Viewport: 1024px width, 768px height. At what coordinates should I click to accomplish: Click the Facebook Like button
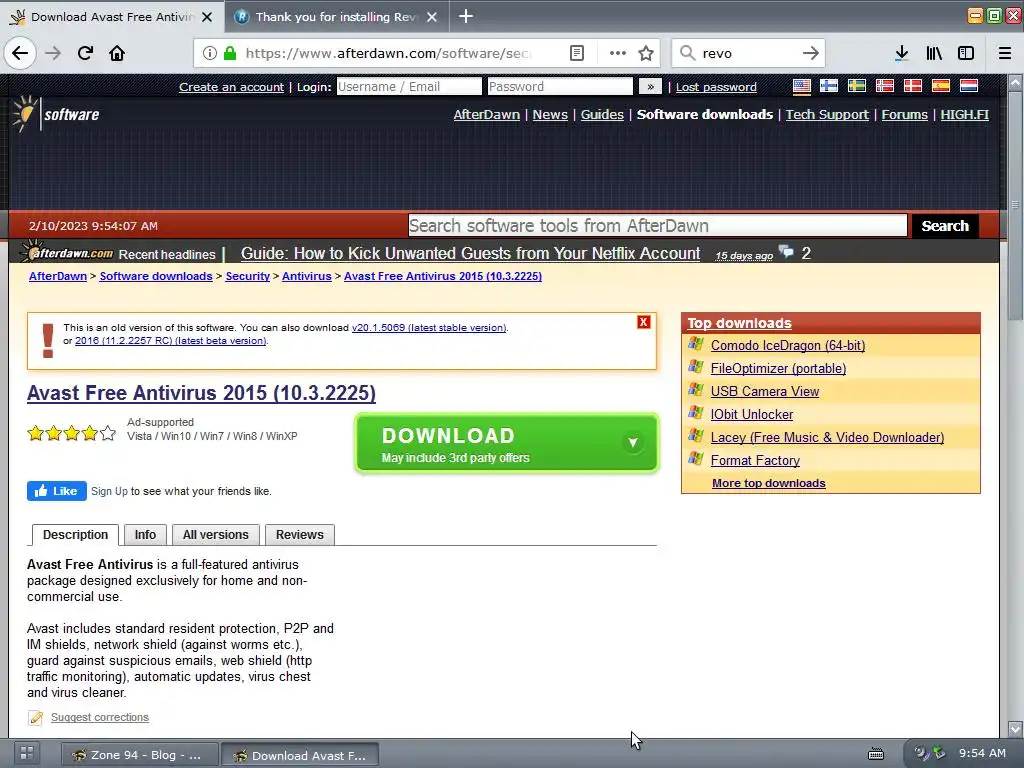pyautogui.click(x=57, y=491)
